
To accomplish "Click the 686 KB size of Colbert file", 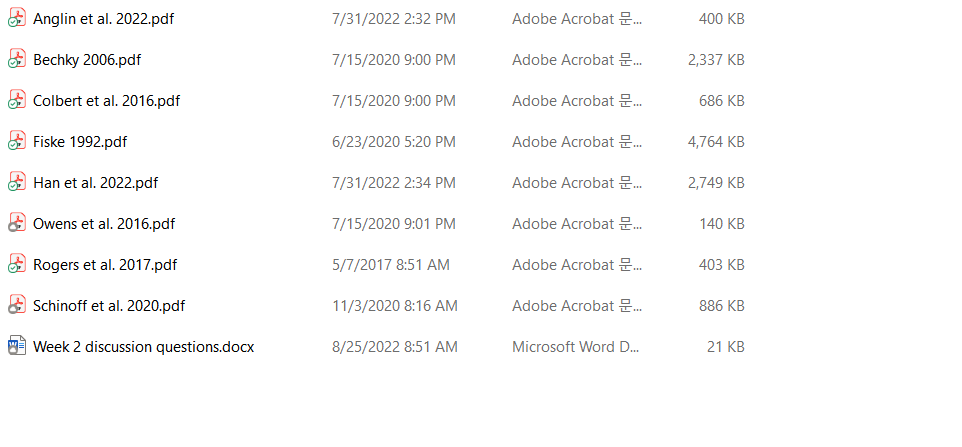I will pos(721,101).
